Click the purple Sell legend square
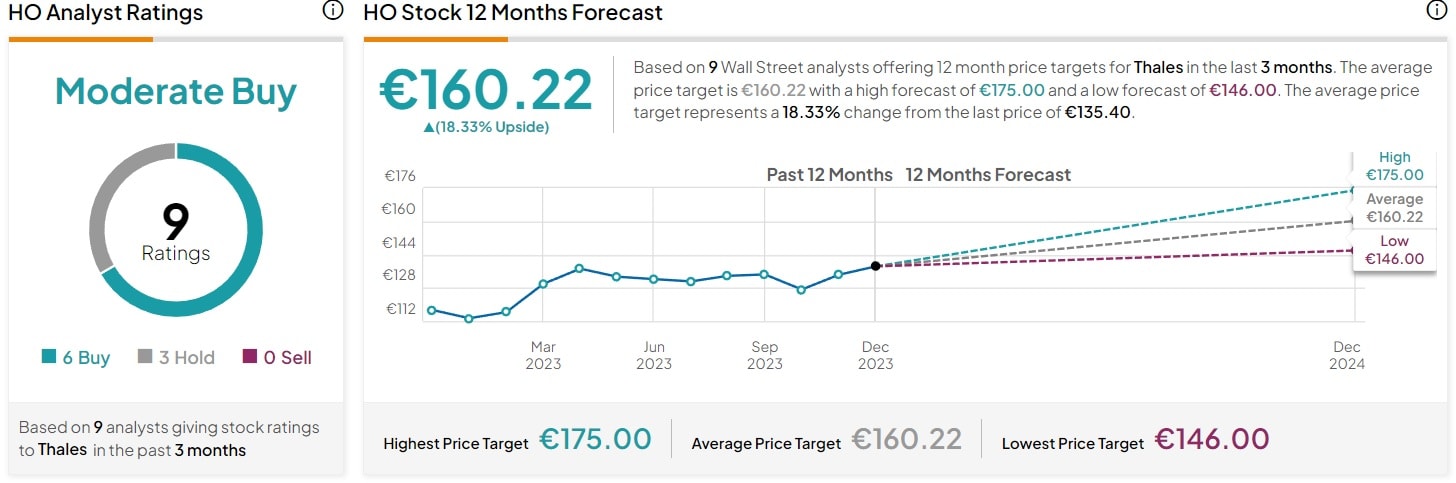This screenshot has width=1456, height=483. coord(250,357)
